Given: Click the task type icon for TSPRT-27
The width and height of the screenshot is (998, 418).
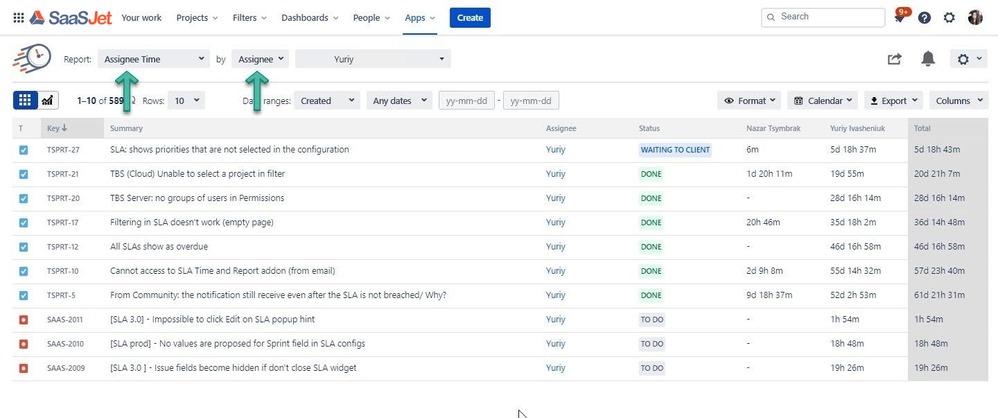Looking at the screenshot, I should [x=24, y=150].
